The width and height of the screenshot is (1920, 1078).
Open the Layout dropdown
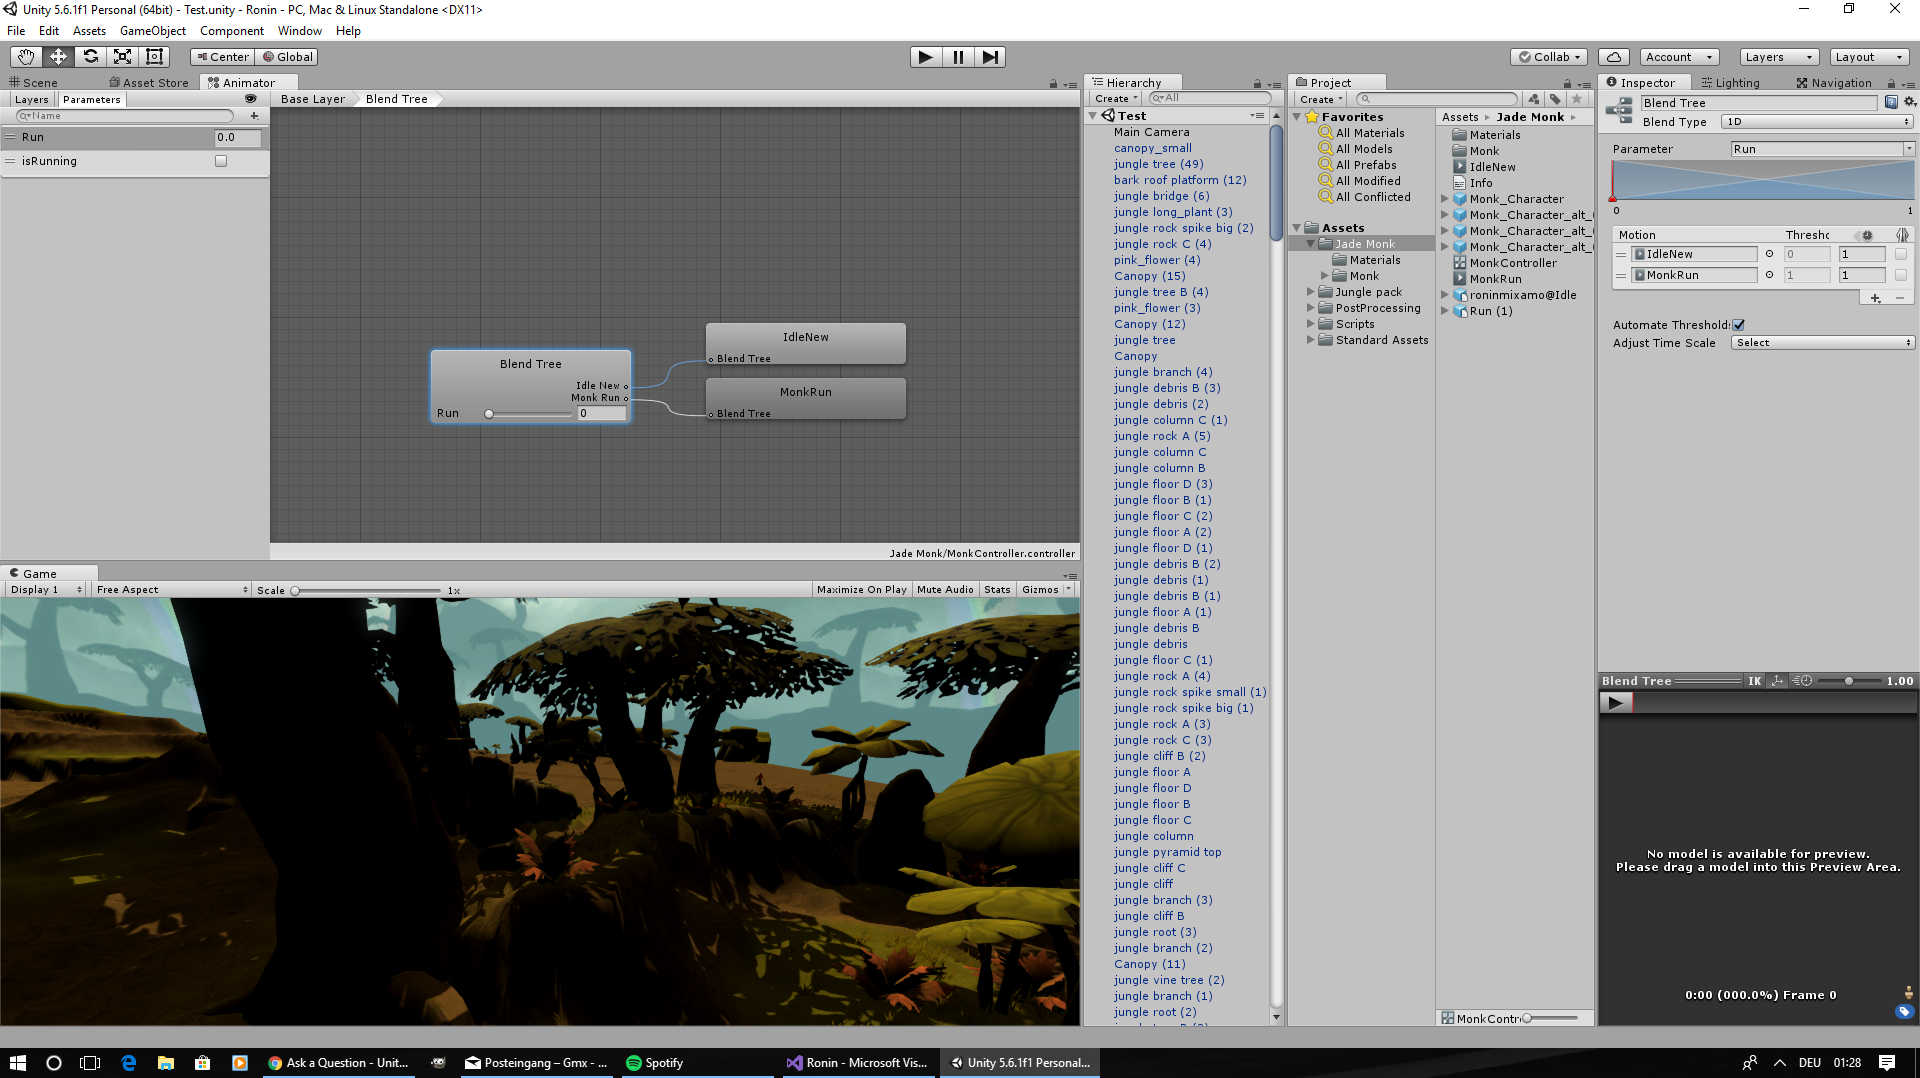coord(1869,57)
